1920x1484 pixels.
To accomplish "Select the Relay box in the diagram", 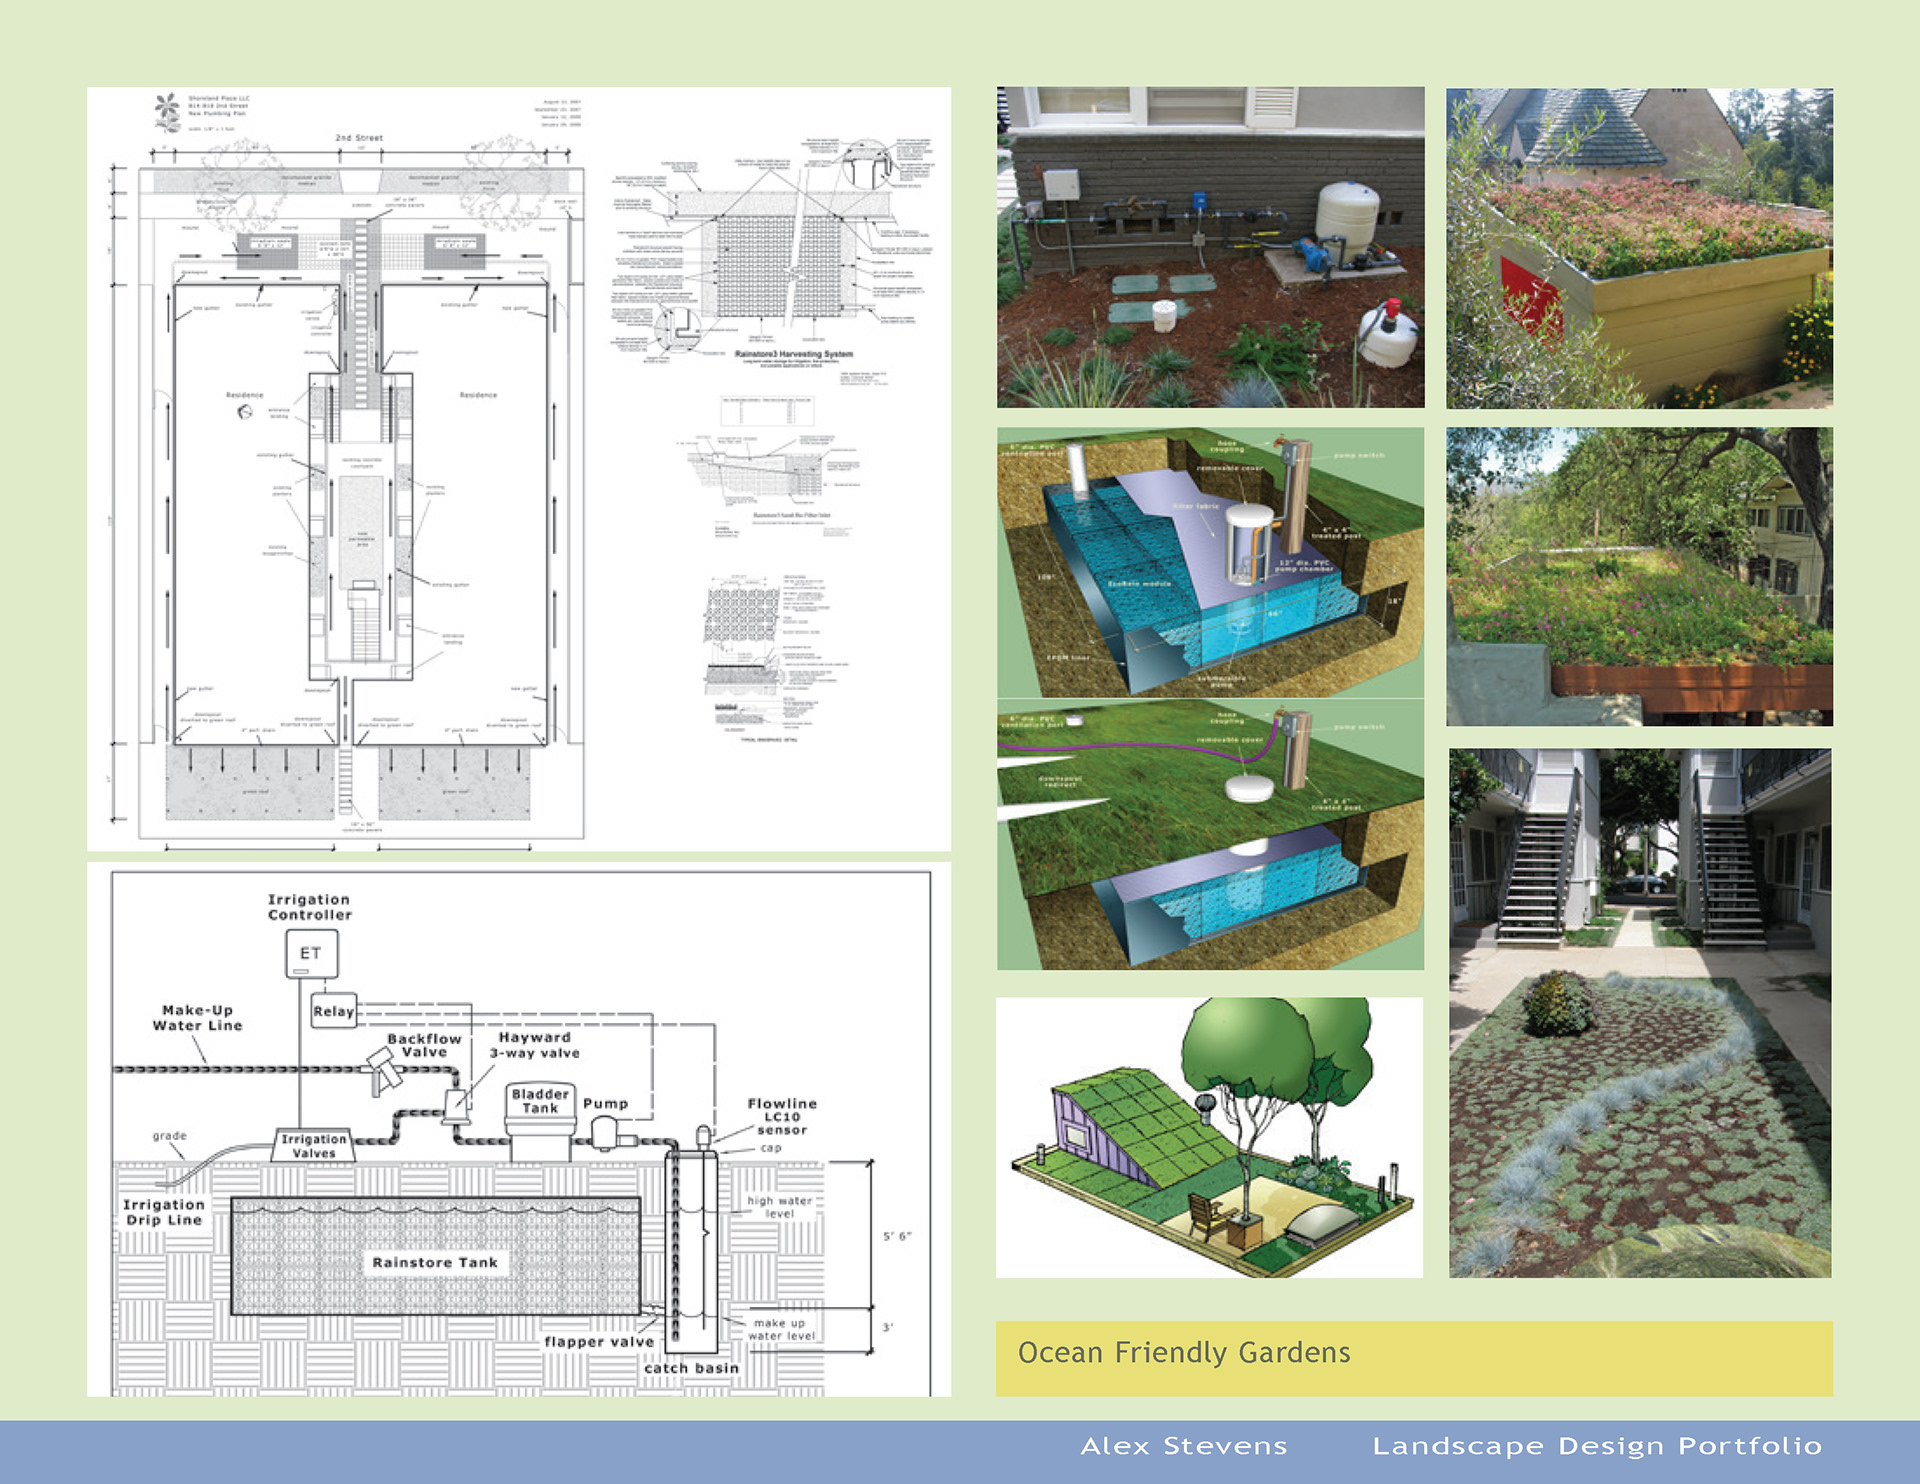I will tap(333, 1011).
